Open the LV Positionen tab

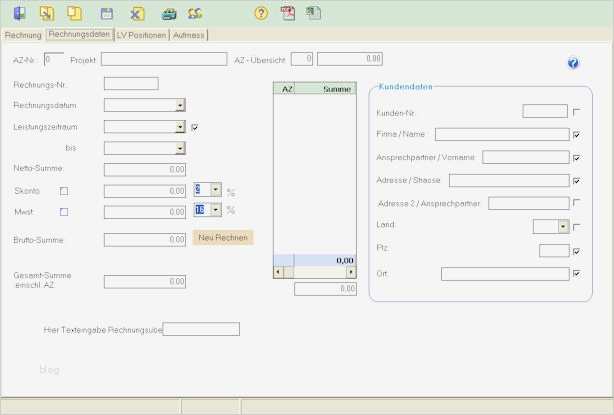click(x=141, y=35)
